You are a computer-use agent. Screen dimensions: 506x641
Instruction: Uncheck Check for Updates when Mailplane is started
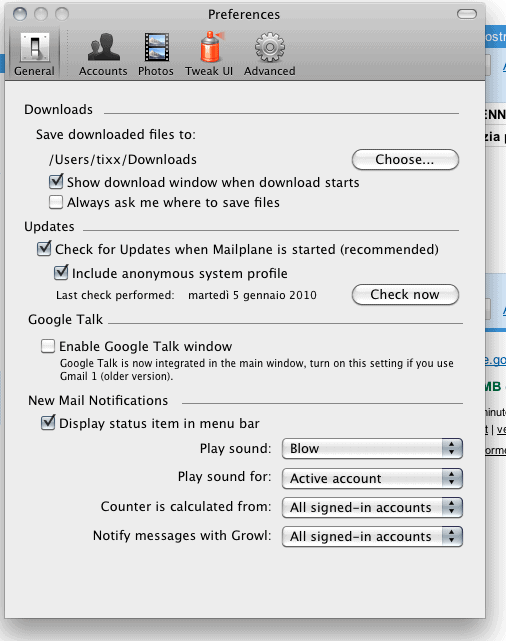pos(44,249)
